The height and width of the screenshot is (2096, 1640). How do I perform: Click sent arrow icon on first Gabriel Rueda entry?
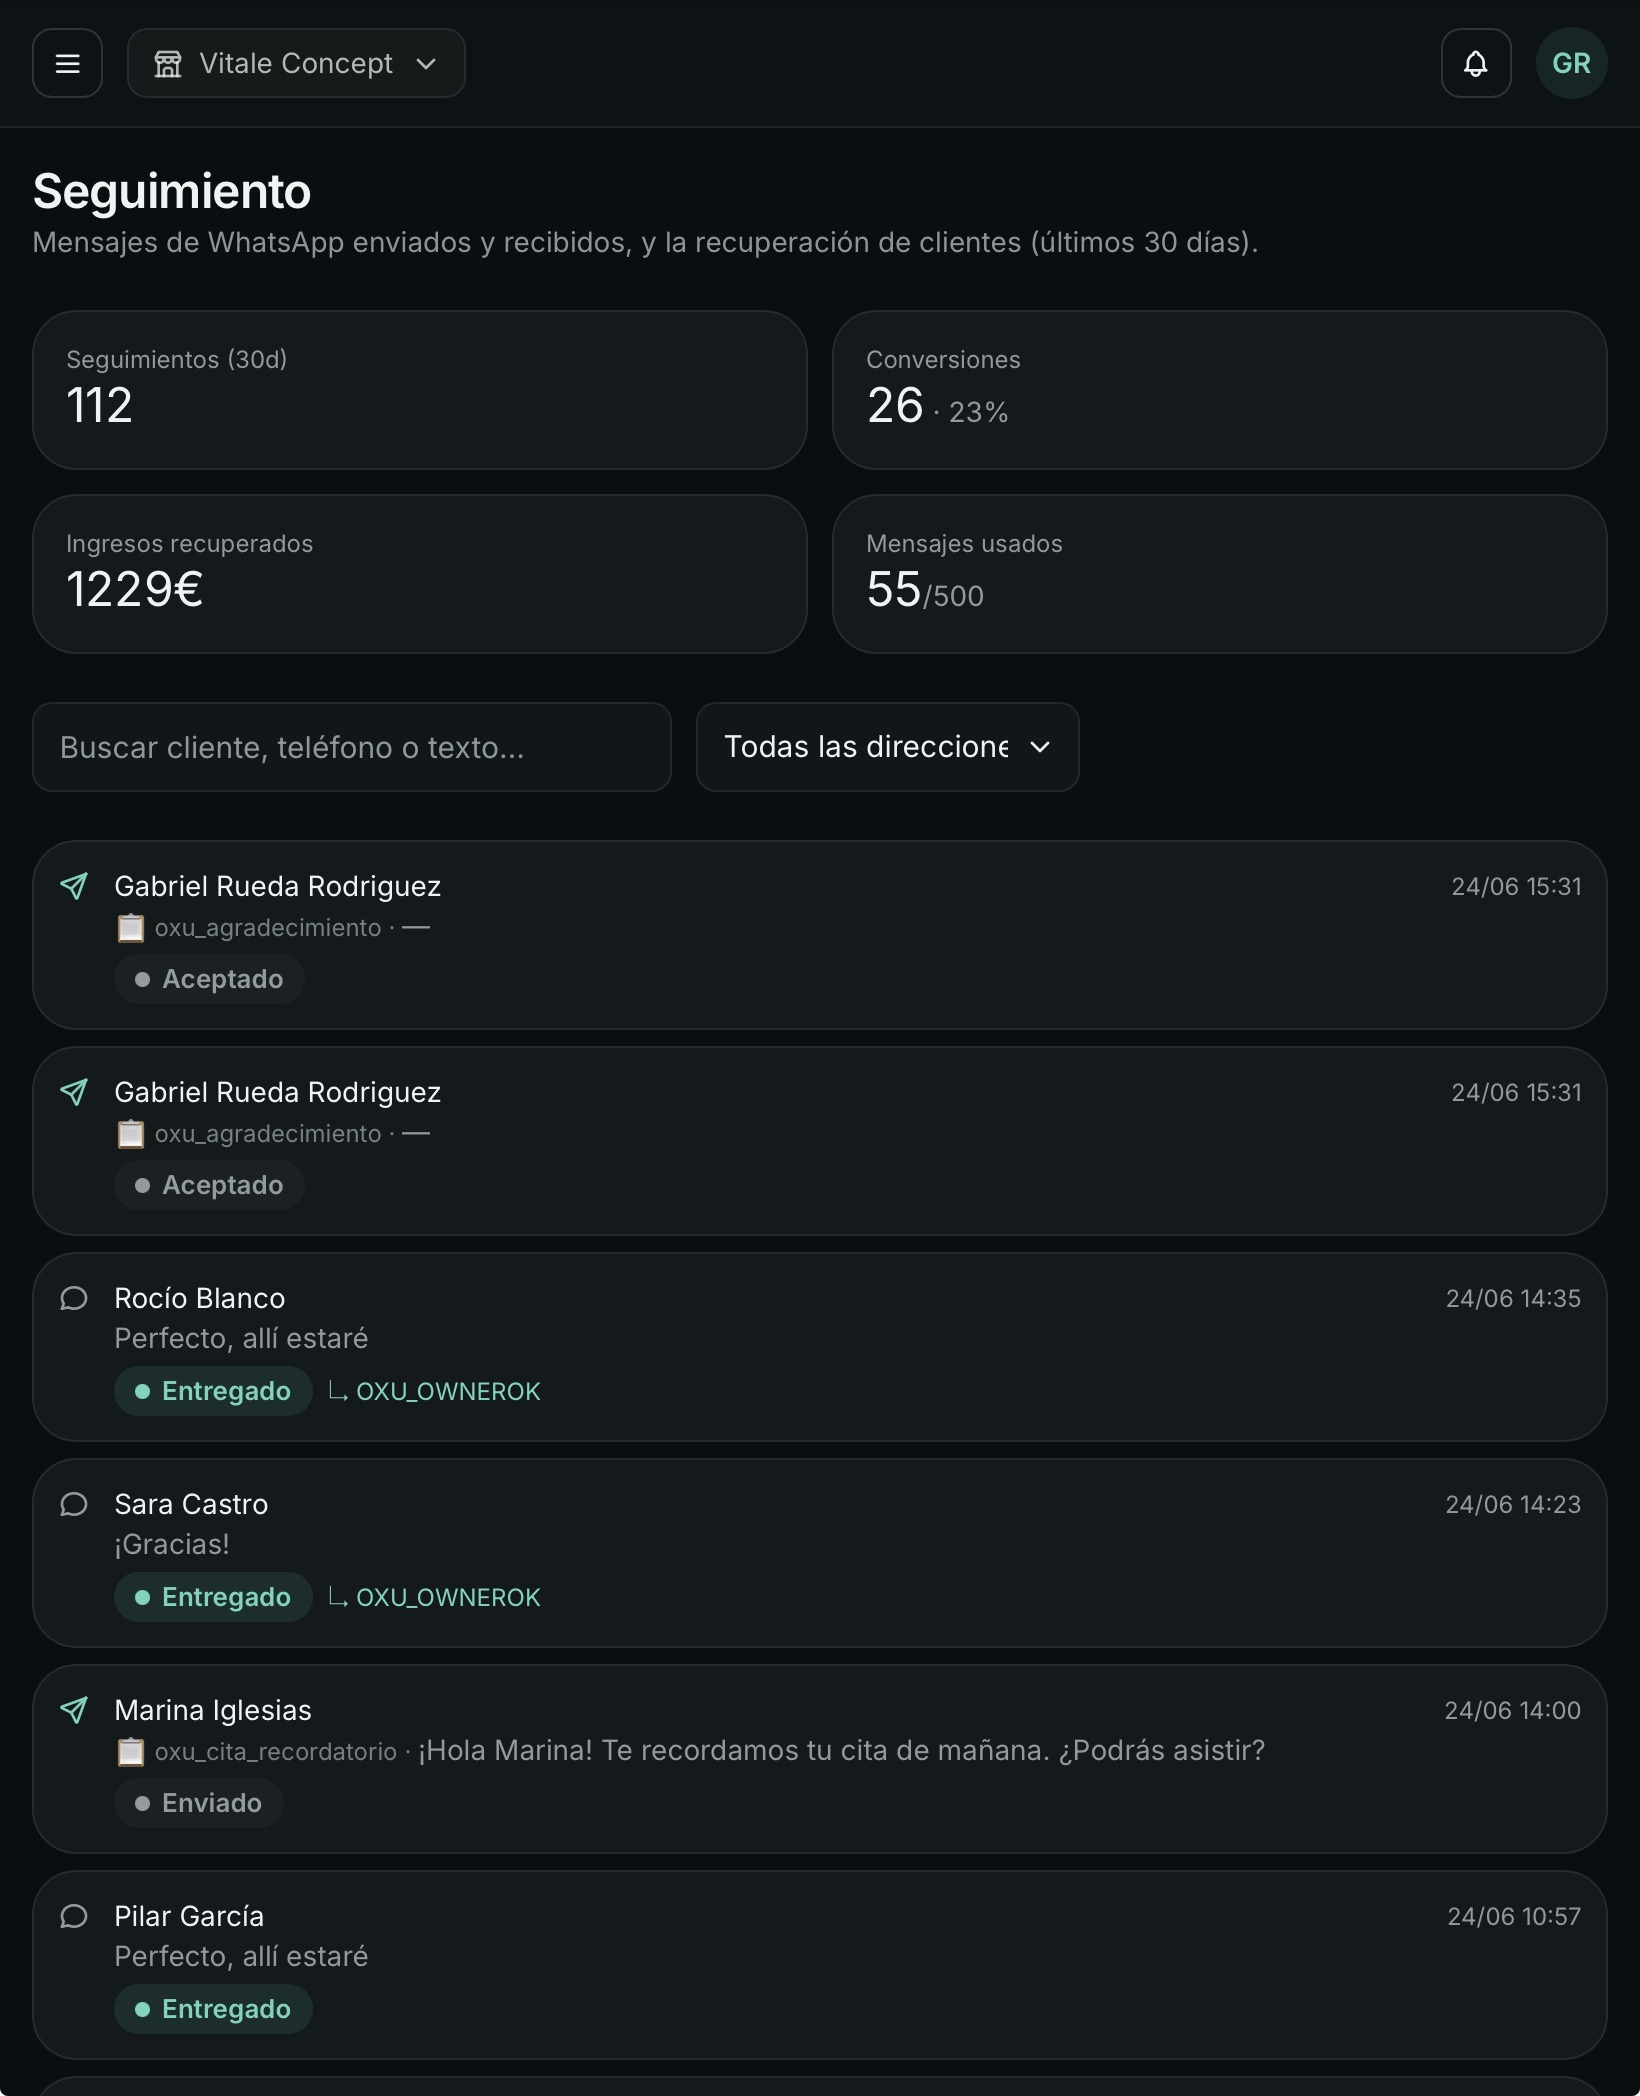click(74, 886)
